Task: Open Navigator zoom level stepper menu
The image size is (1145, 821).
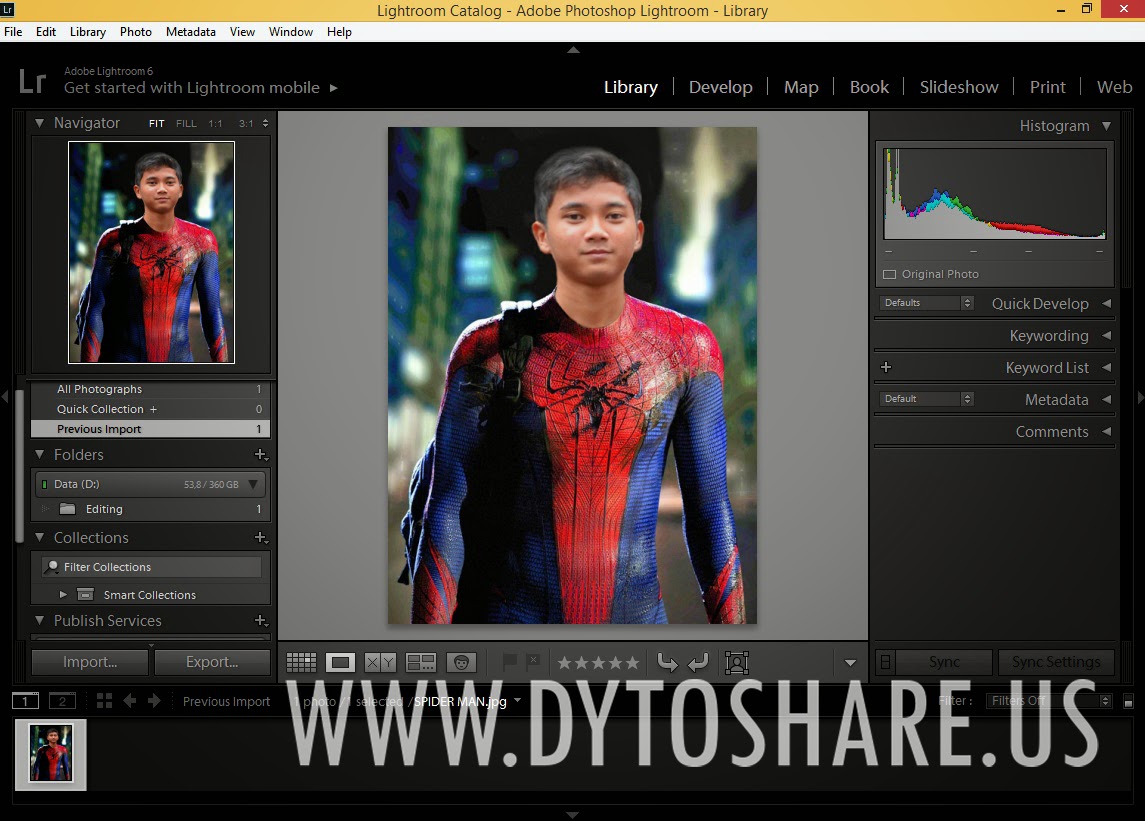Action: click(265, 123)
